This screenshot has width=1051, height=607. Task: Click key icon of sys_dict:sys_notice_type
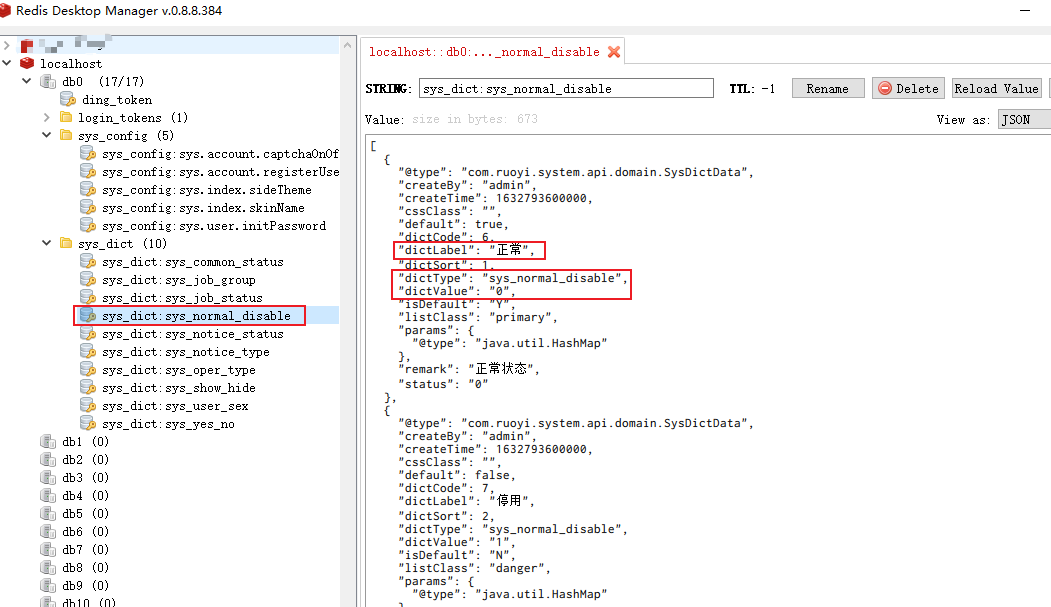tap(88, 351)
